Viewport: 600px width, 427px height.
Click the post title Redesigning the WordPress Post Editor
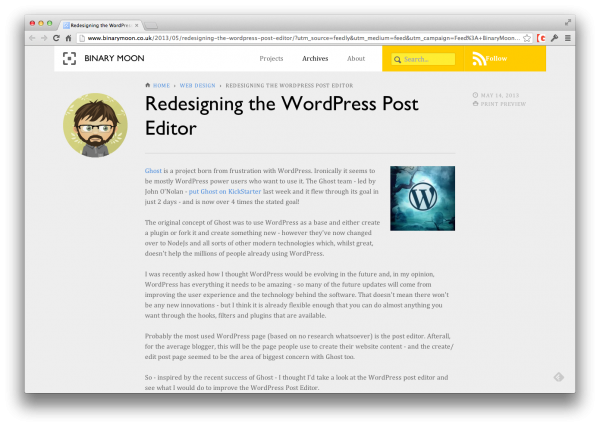[282, 116]
